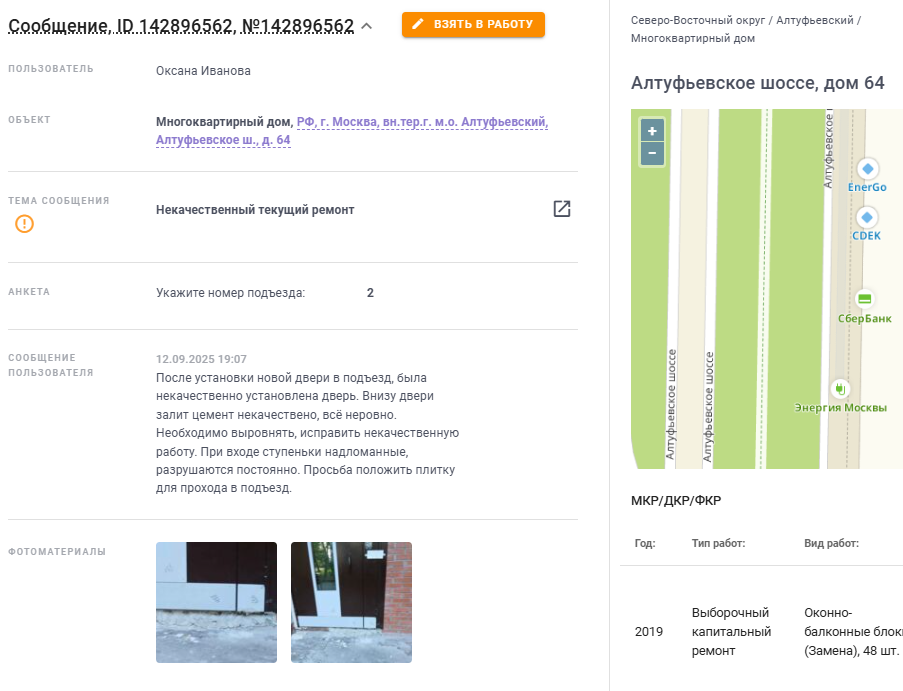
Task: Click the message title ID 142896562
Action: [x=181, y=26]
